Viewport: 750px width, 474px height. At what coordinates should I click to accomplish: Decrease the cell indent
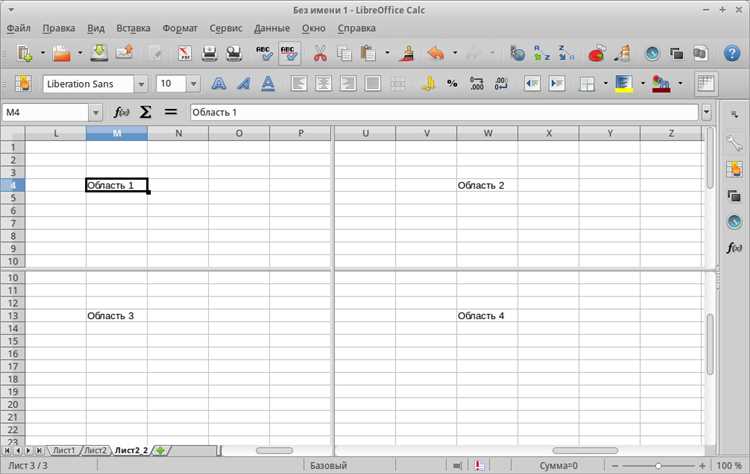click(x=532, y=84)
